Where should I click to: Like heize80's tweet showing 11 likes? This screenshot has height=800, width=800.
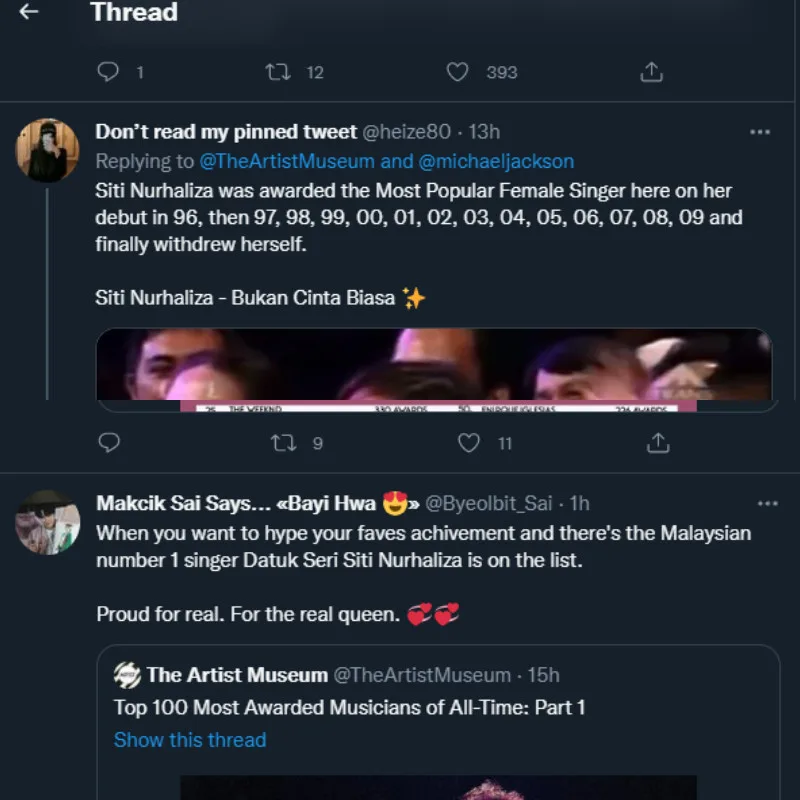468,442
